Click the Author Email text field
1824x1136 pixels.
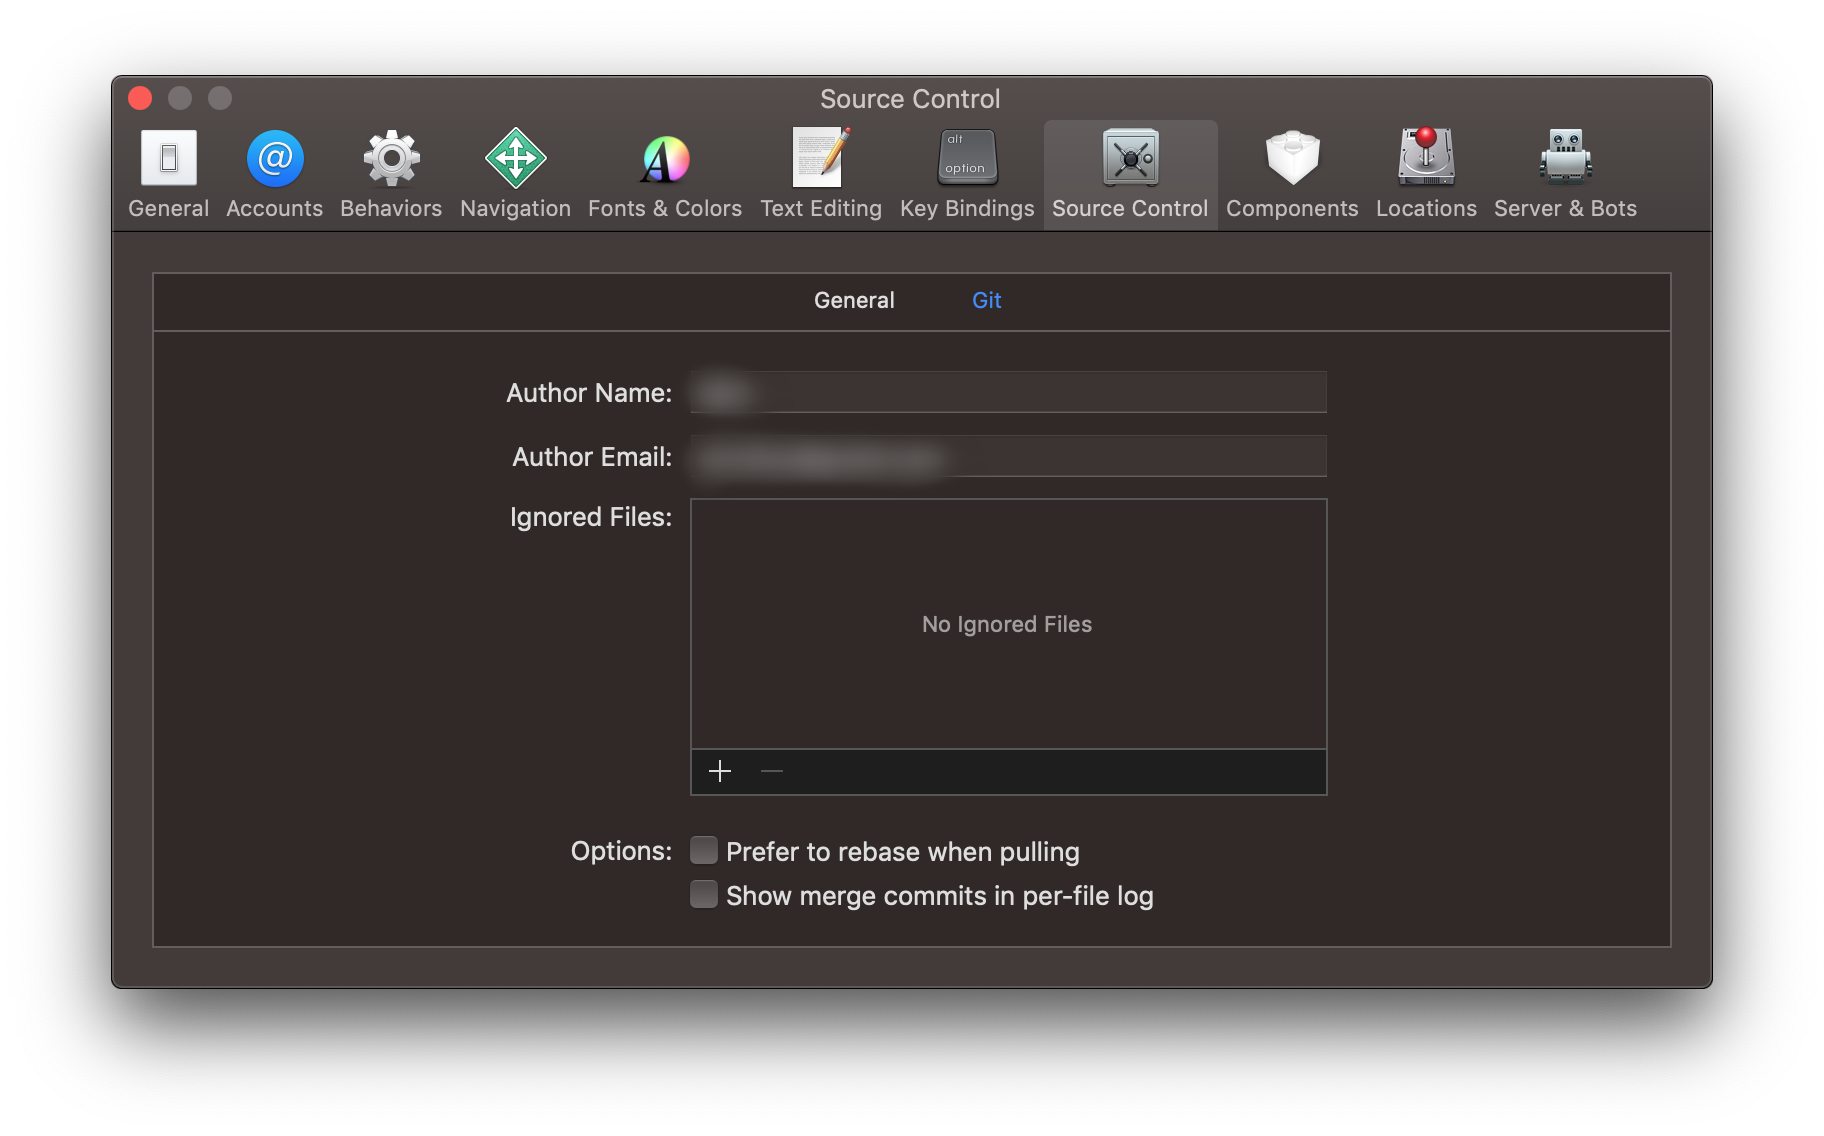click(x=1008, y=456)
